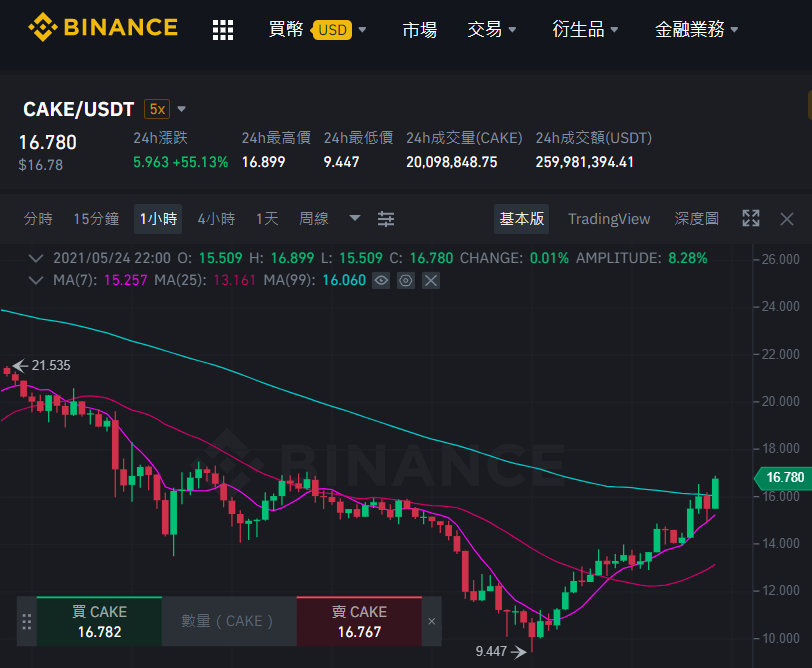The image size is (812, 668).
Task: Remove the MA indicator with its X
Action: tap(430, 281)
